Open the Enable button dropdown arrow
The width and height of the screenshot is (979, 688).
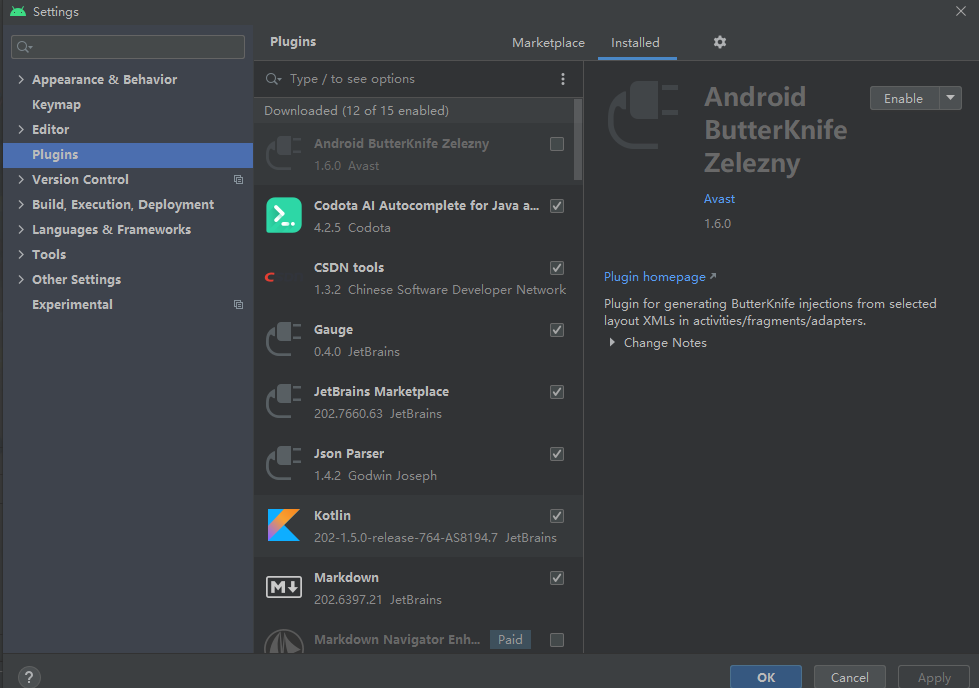950,98
